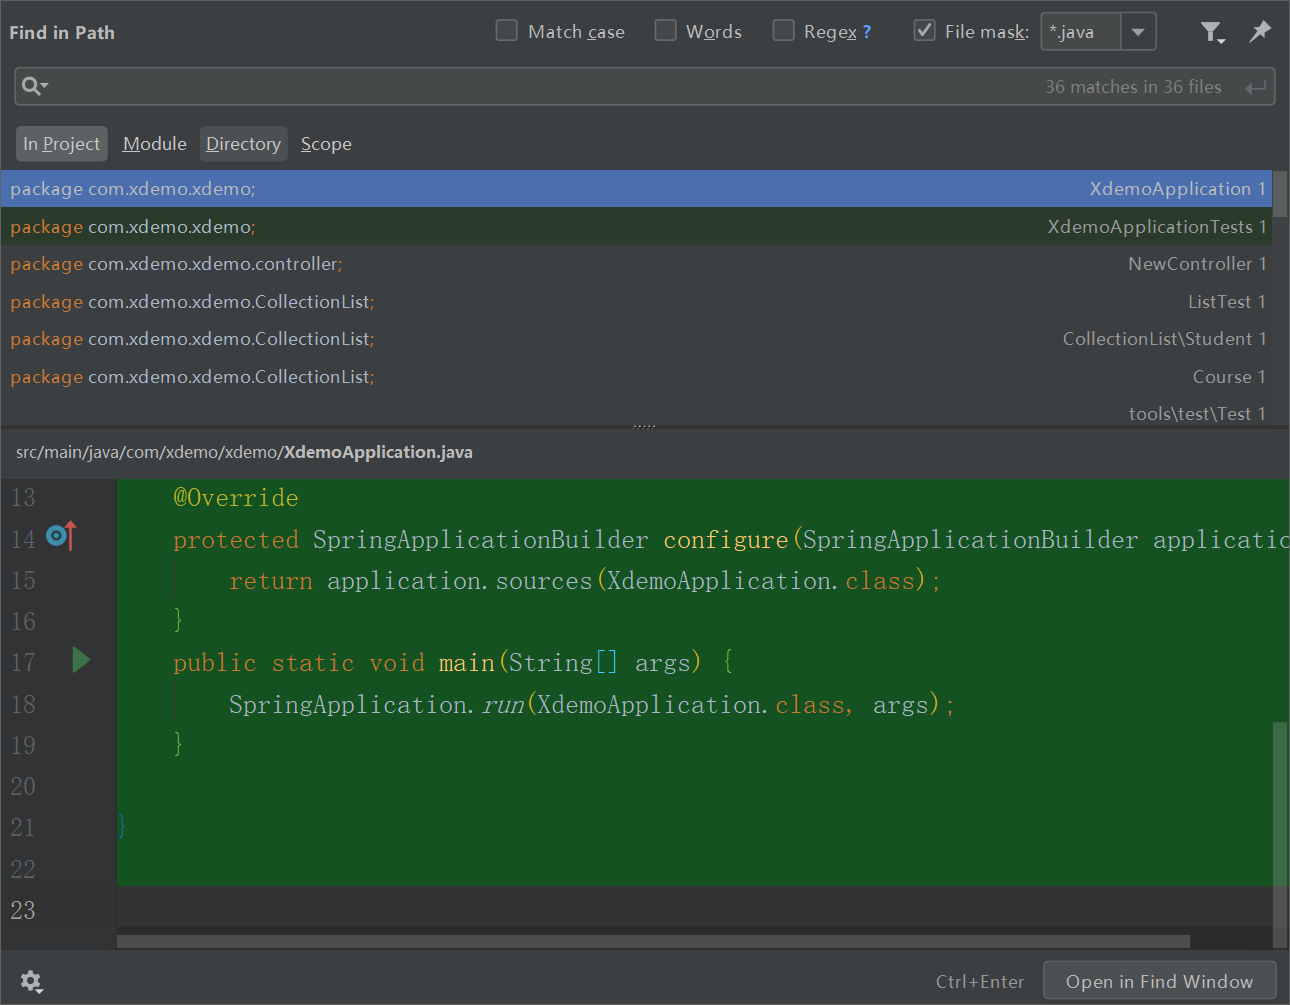Open regex help via the question mark link
Image resolution: width=1290 pixels, height=1005 pixels.
(865, 30)
